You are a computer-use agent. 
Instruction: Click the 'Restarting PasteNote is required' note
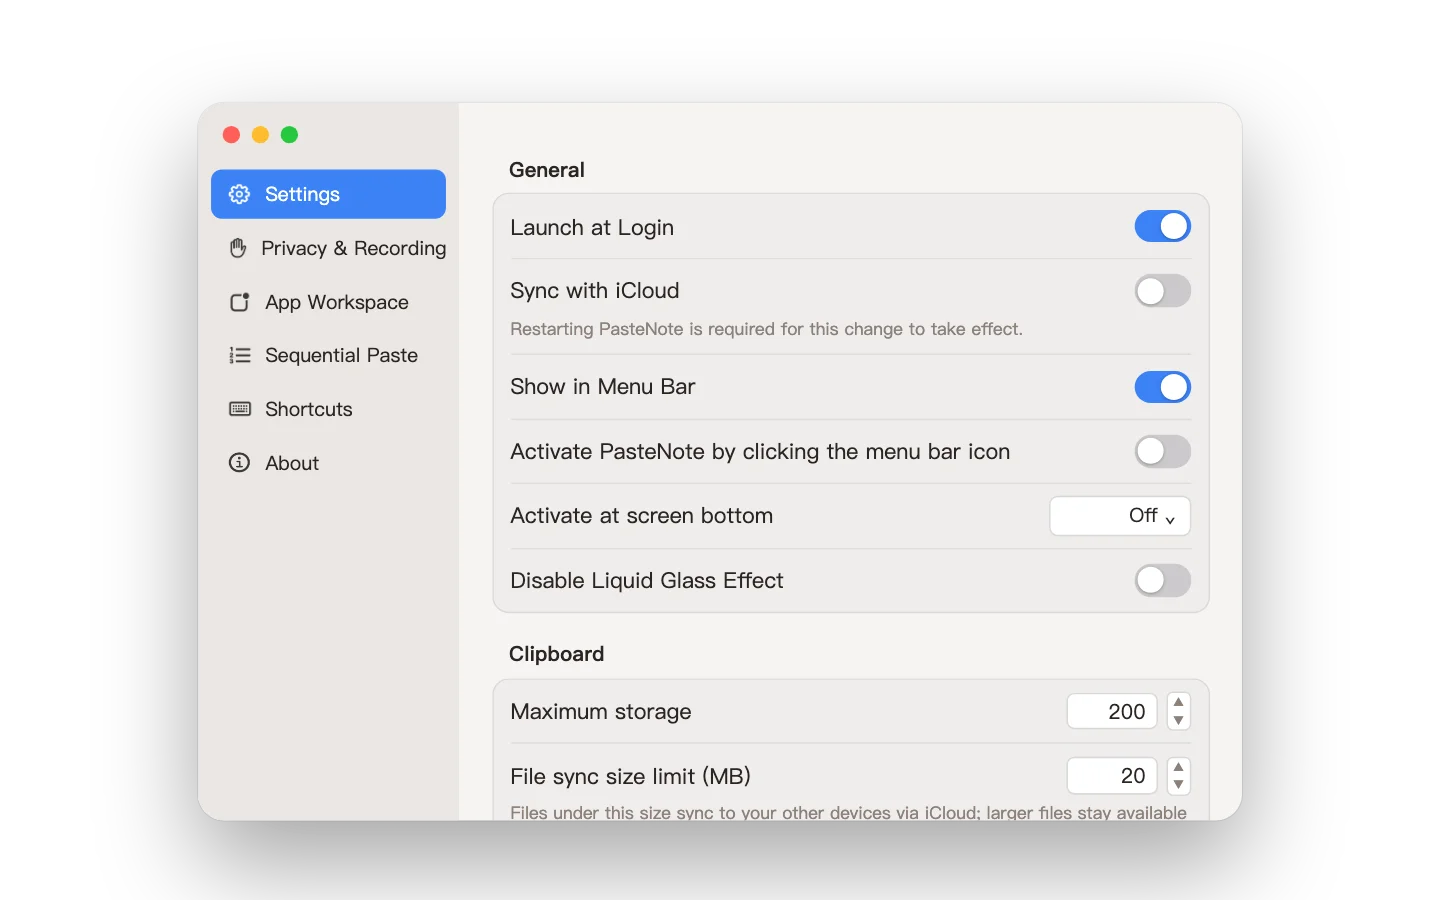766,329
